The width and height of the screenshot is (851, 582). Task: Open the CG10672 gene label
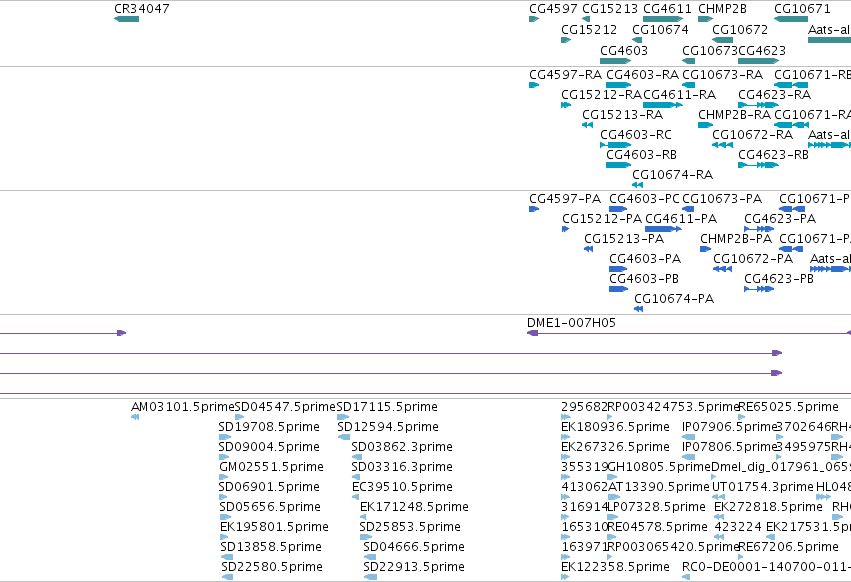click(740, 29)
